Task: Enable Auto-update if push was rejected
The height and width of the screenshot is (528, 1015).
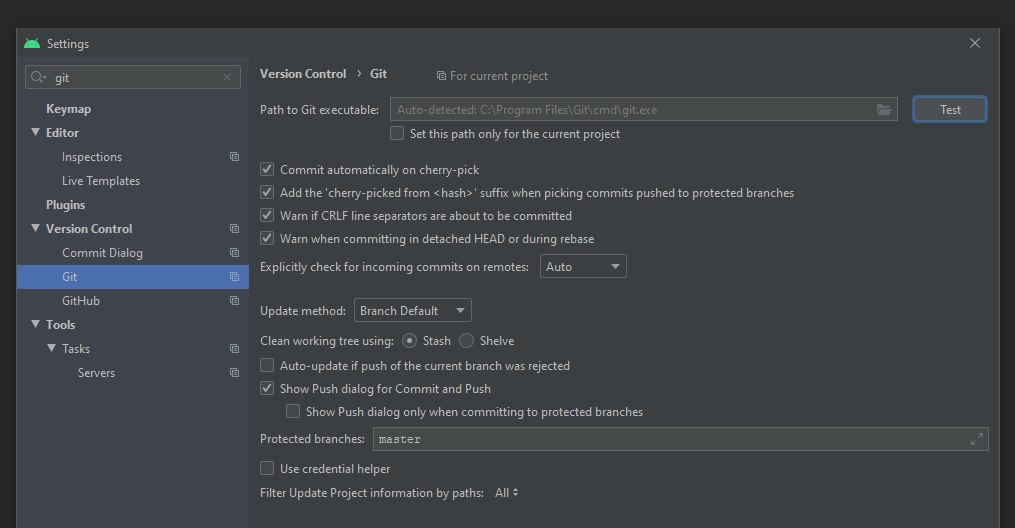Action: [x=267, y=366]
